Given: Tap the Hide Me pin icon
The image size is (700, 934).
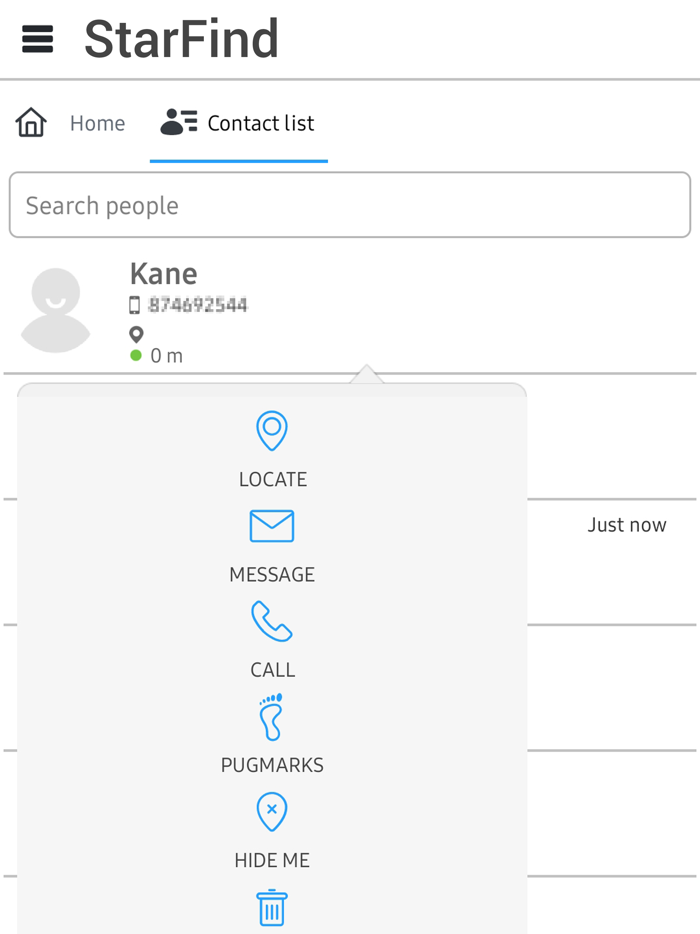Looking at the screenshot, I should click(272, 811).
